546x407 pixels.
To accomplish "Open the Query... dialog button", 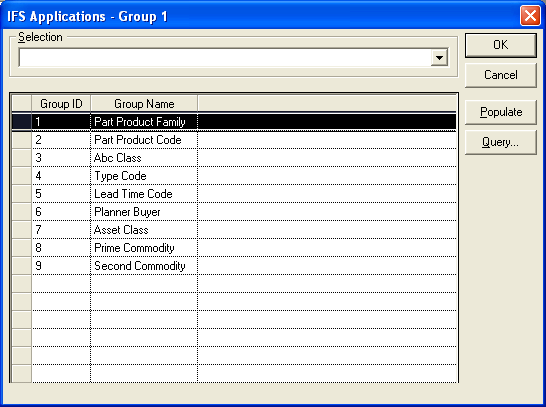I will coord(500,142).
